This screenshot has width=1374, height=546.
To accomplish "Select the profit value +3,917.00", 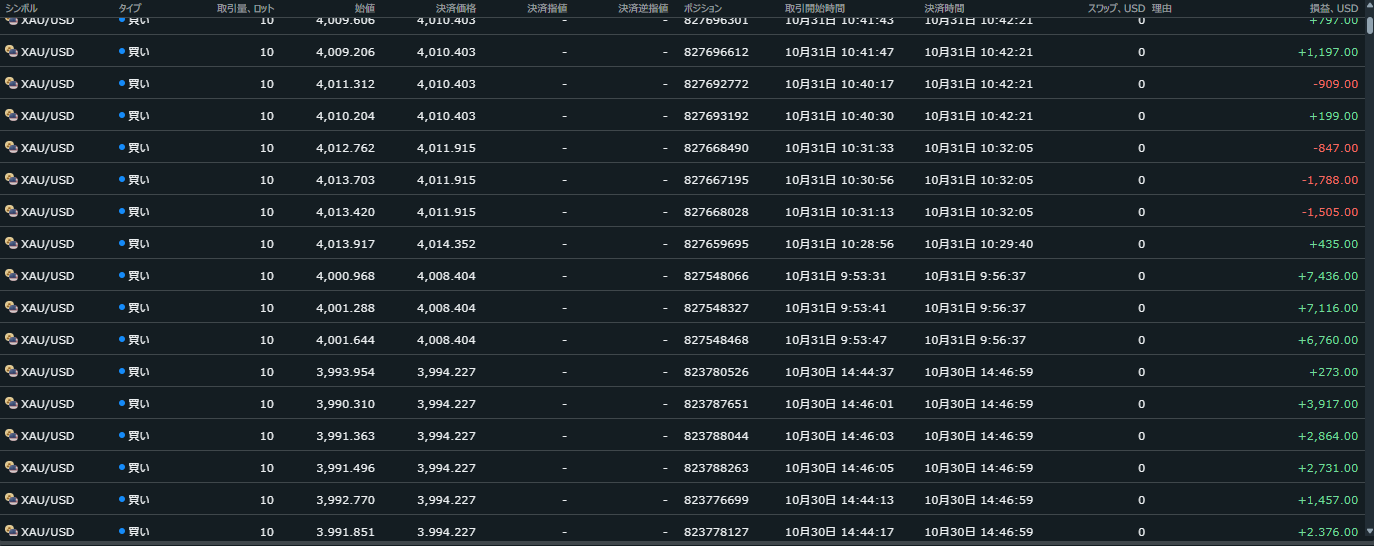I will coord(1328,404).
